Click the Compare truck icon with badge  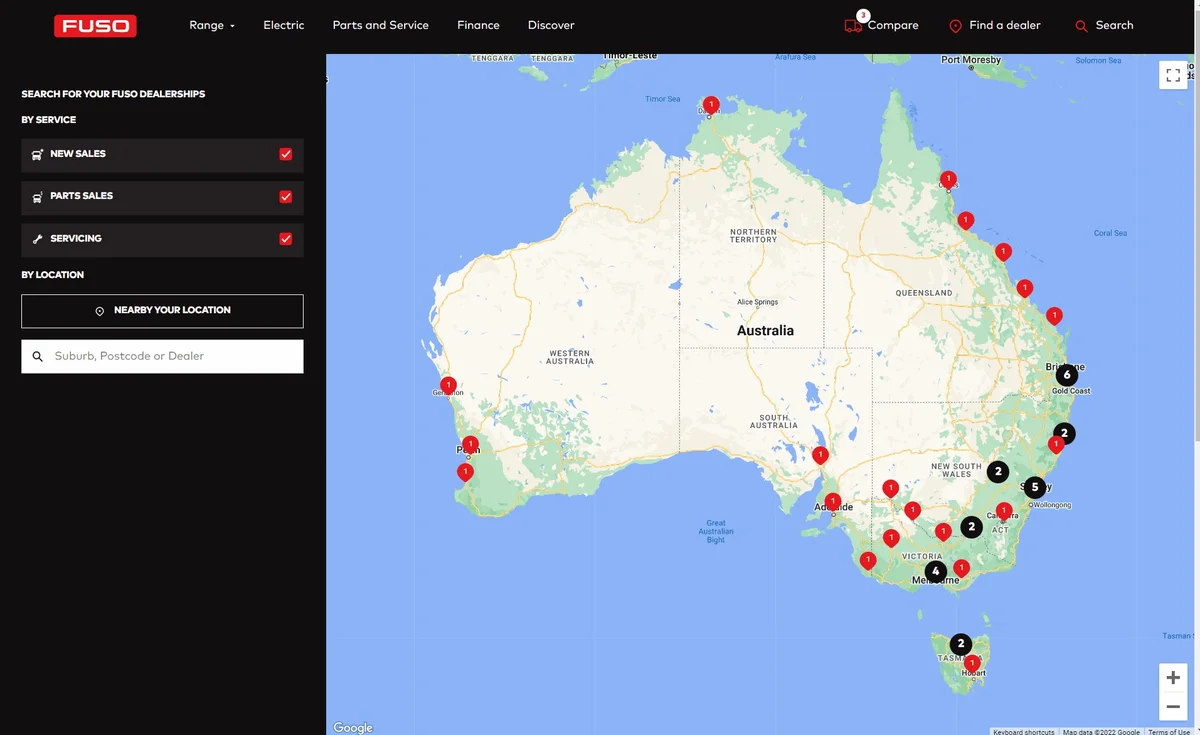851,24
